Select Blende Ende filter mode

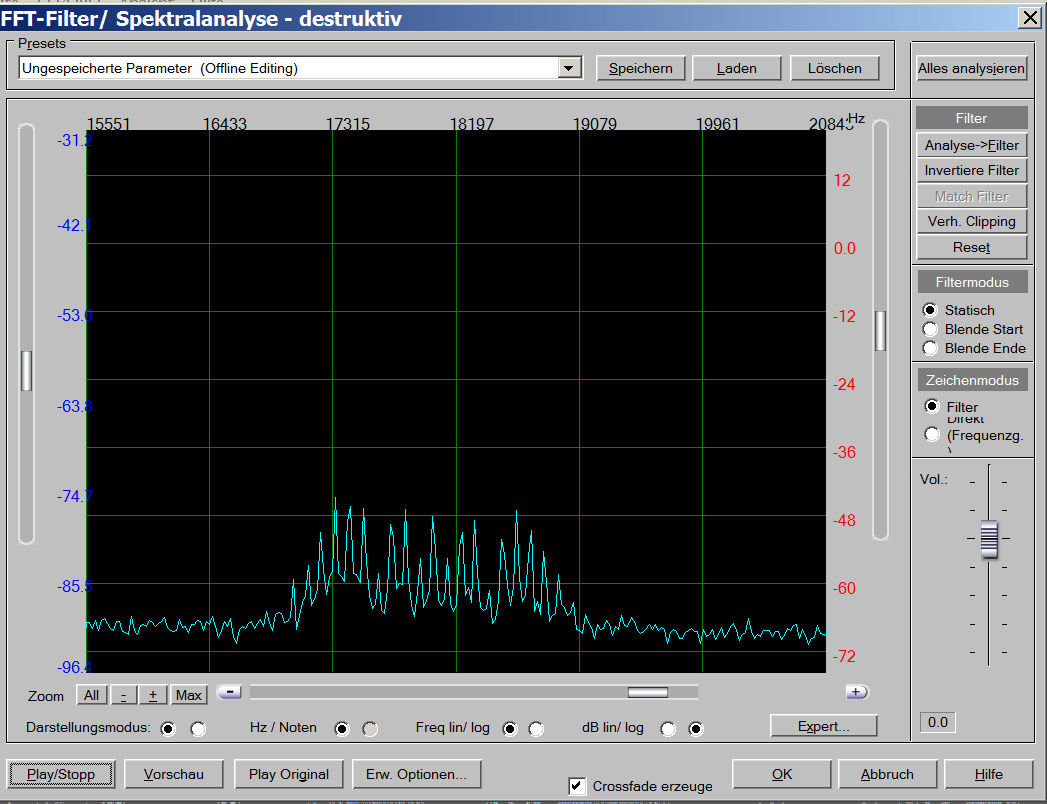pos(930,348)
